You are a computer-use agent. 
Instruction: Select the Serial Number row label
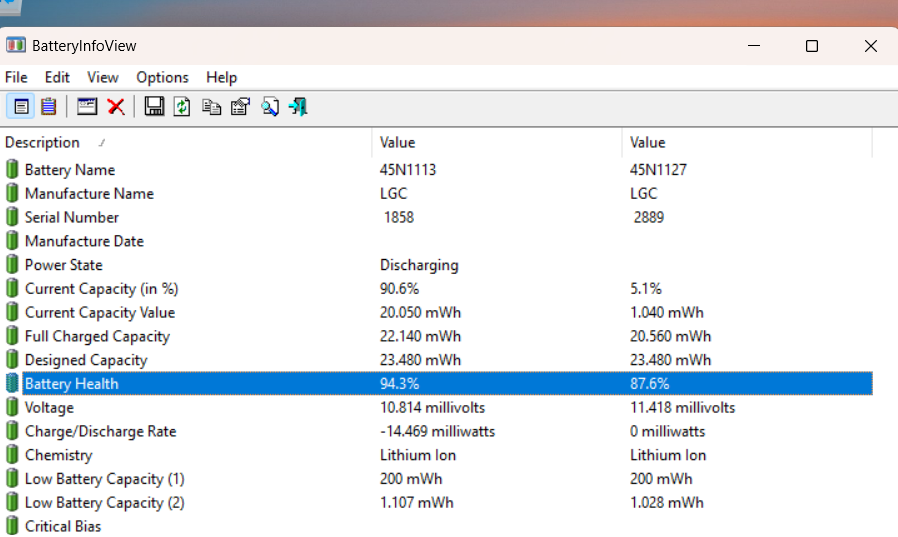72,217
